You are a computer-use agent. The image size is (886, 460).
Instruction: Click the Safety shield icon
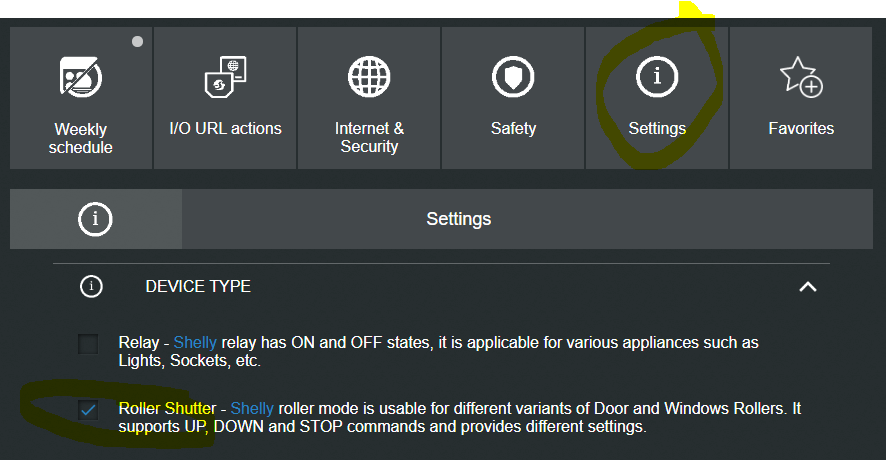click(513, 77)
